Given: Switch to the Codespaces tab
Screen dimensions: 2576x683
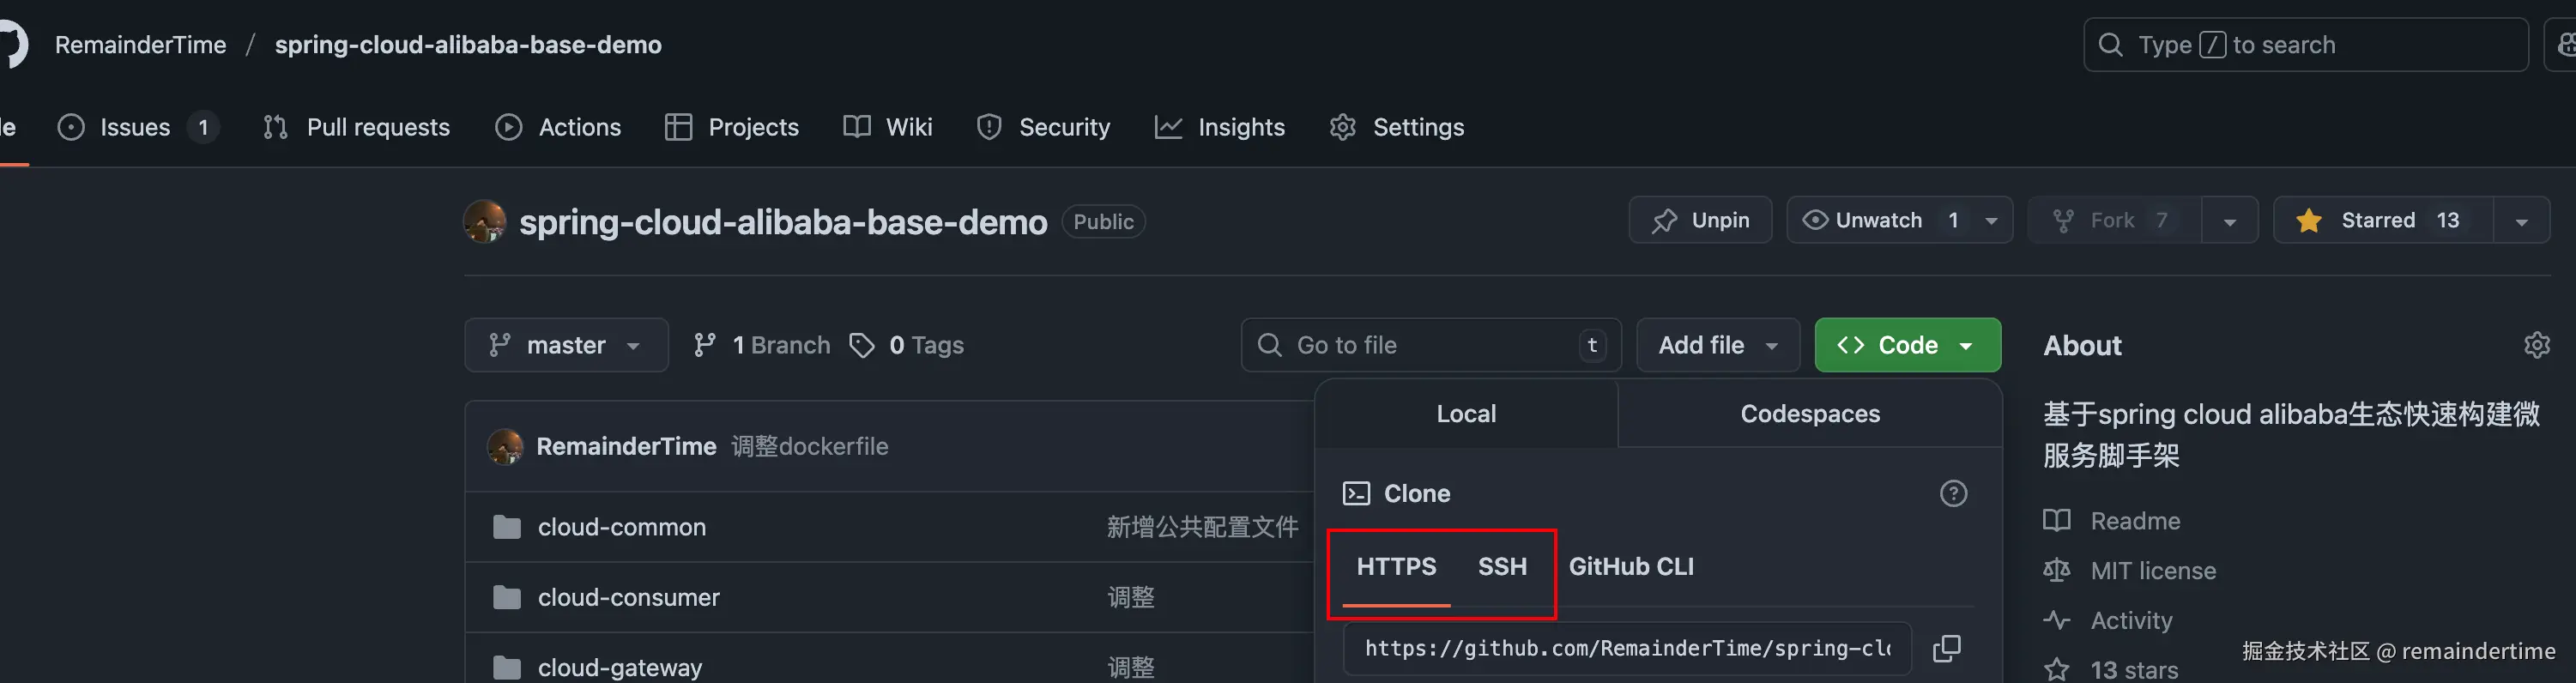Looking at the screenshot, I should point(1810,414).
